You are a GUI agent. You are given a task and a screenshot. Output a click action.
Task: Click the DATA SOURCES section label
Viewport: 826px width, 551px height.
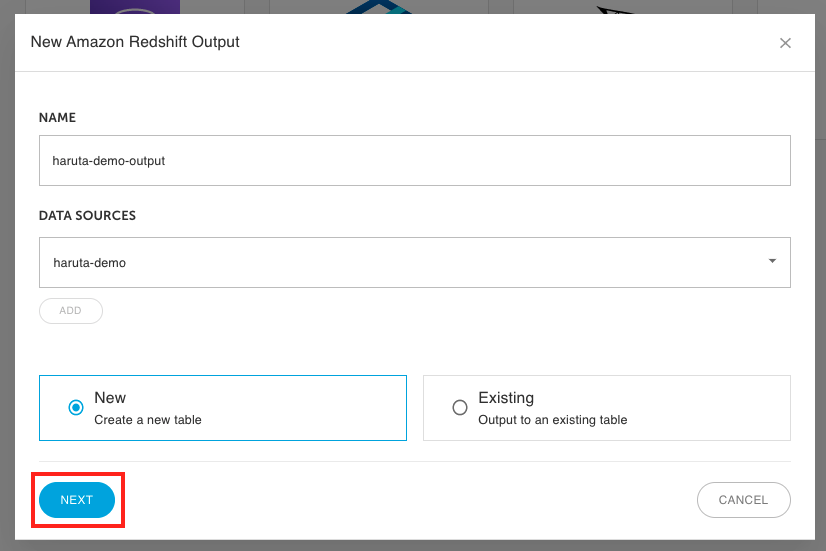87,215
